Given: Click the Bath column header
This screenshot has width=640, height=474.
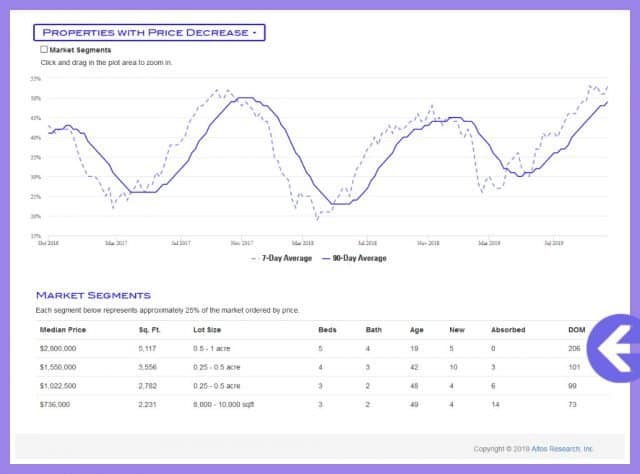Looking at the screenshot, I should pyautogui.click(x=374, y=329).
